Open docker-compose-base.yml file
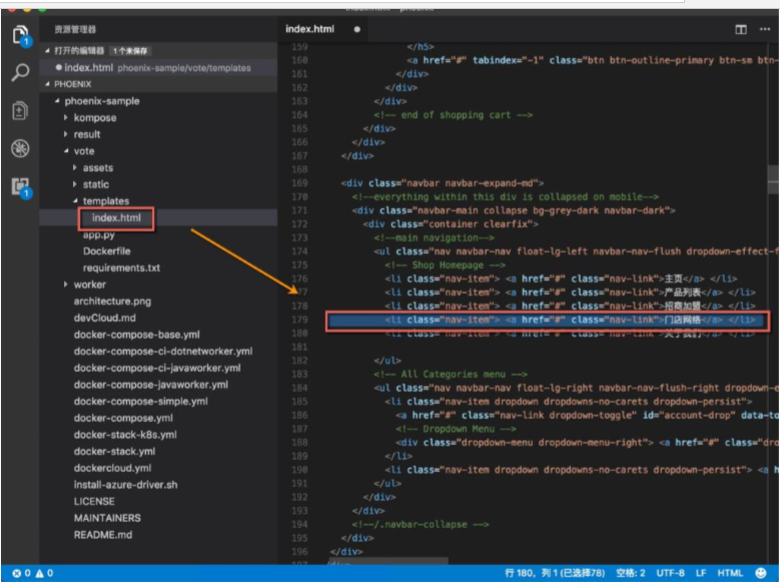Screen dimensions: 780x582 (137, 335)
